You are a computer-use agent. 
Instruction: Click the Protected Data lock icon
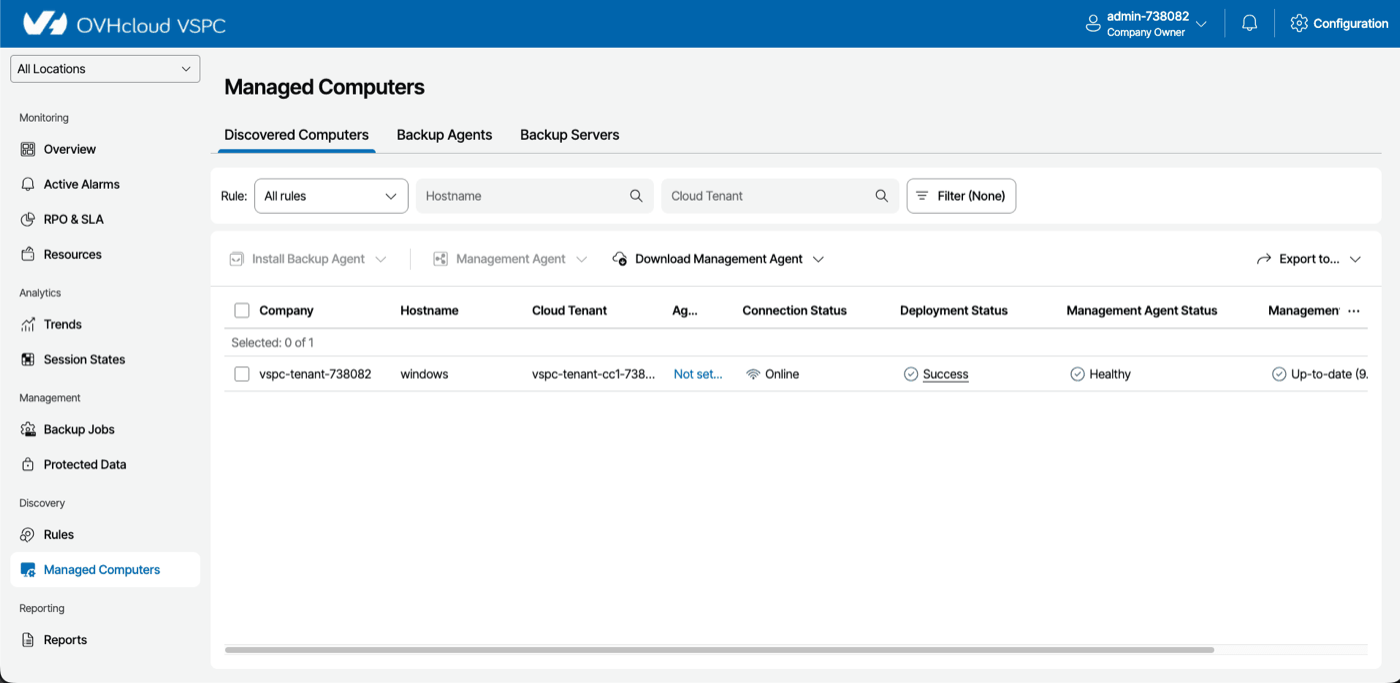click(28, 464)
